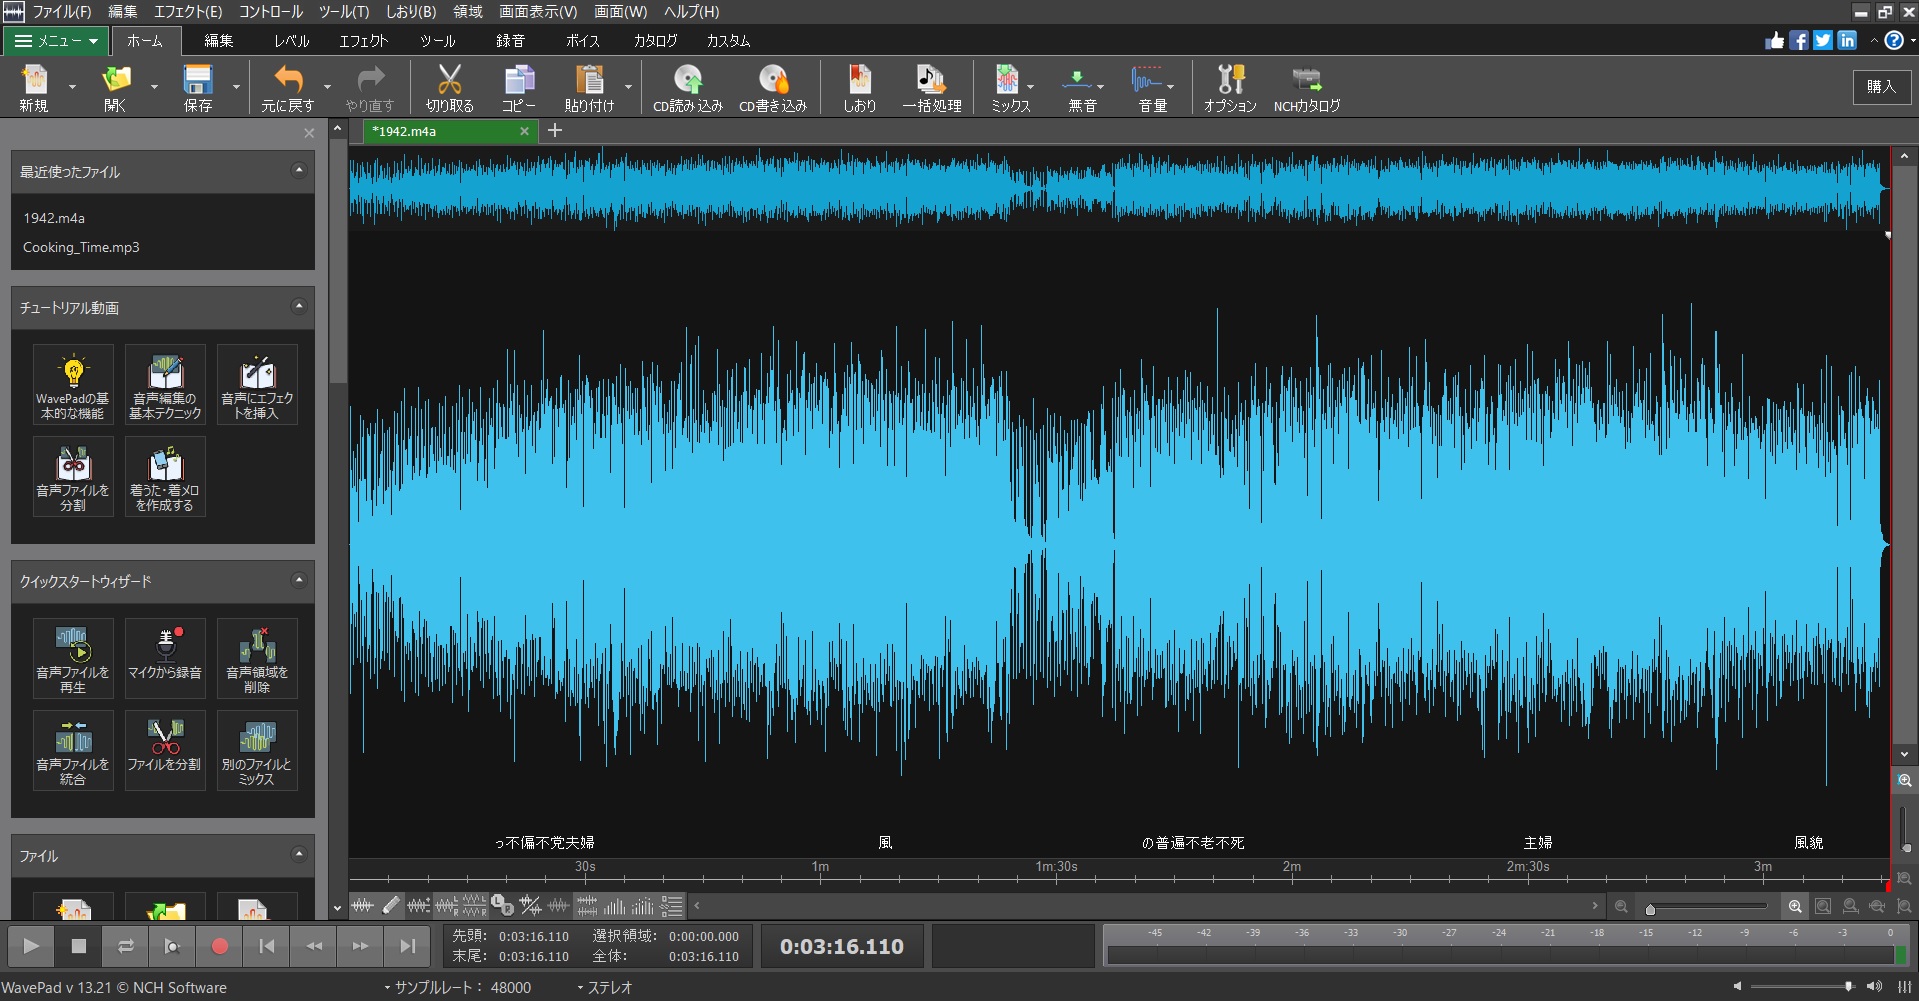Click the 購入 (Purchase) button
The height and width of the screenshot is (1001, 1919).
click(x=1882, y=87)
